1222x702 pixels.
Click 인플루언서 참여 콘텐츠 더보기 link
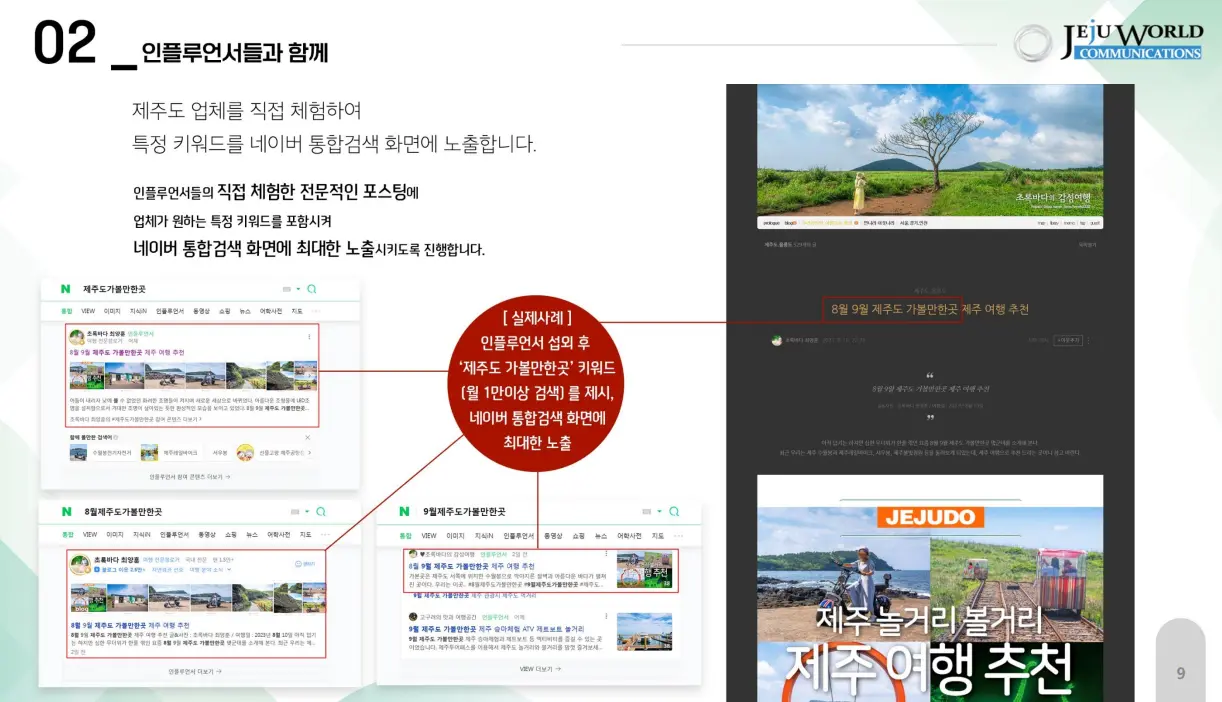(x=189, y=477)
